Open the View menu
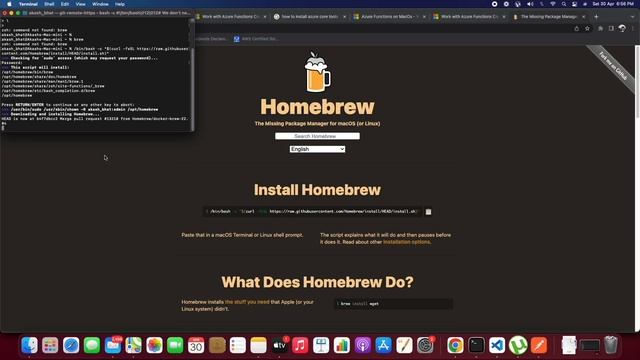The height and width of the screenshot is (360, 640). (x=80, y=4)
